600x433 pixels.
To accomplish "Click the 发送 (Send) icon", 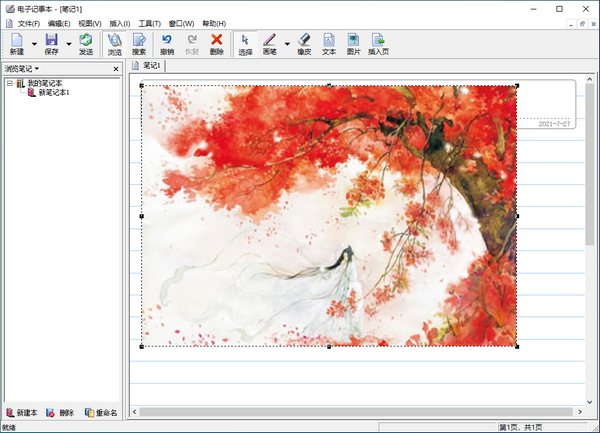I will [86, 44].
